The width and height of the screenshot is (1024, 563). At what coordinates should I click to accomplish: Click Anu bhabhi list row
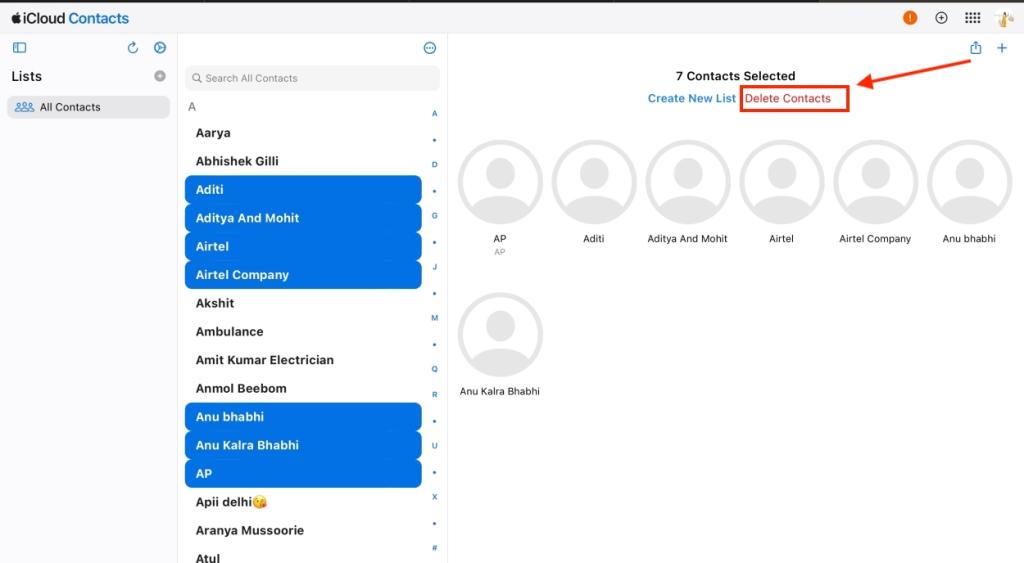click(303, 417)
